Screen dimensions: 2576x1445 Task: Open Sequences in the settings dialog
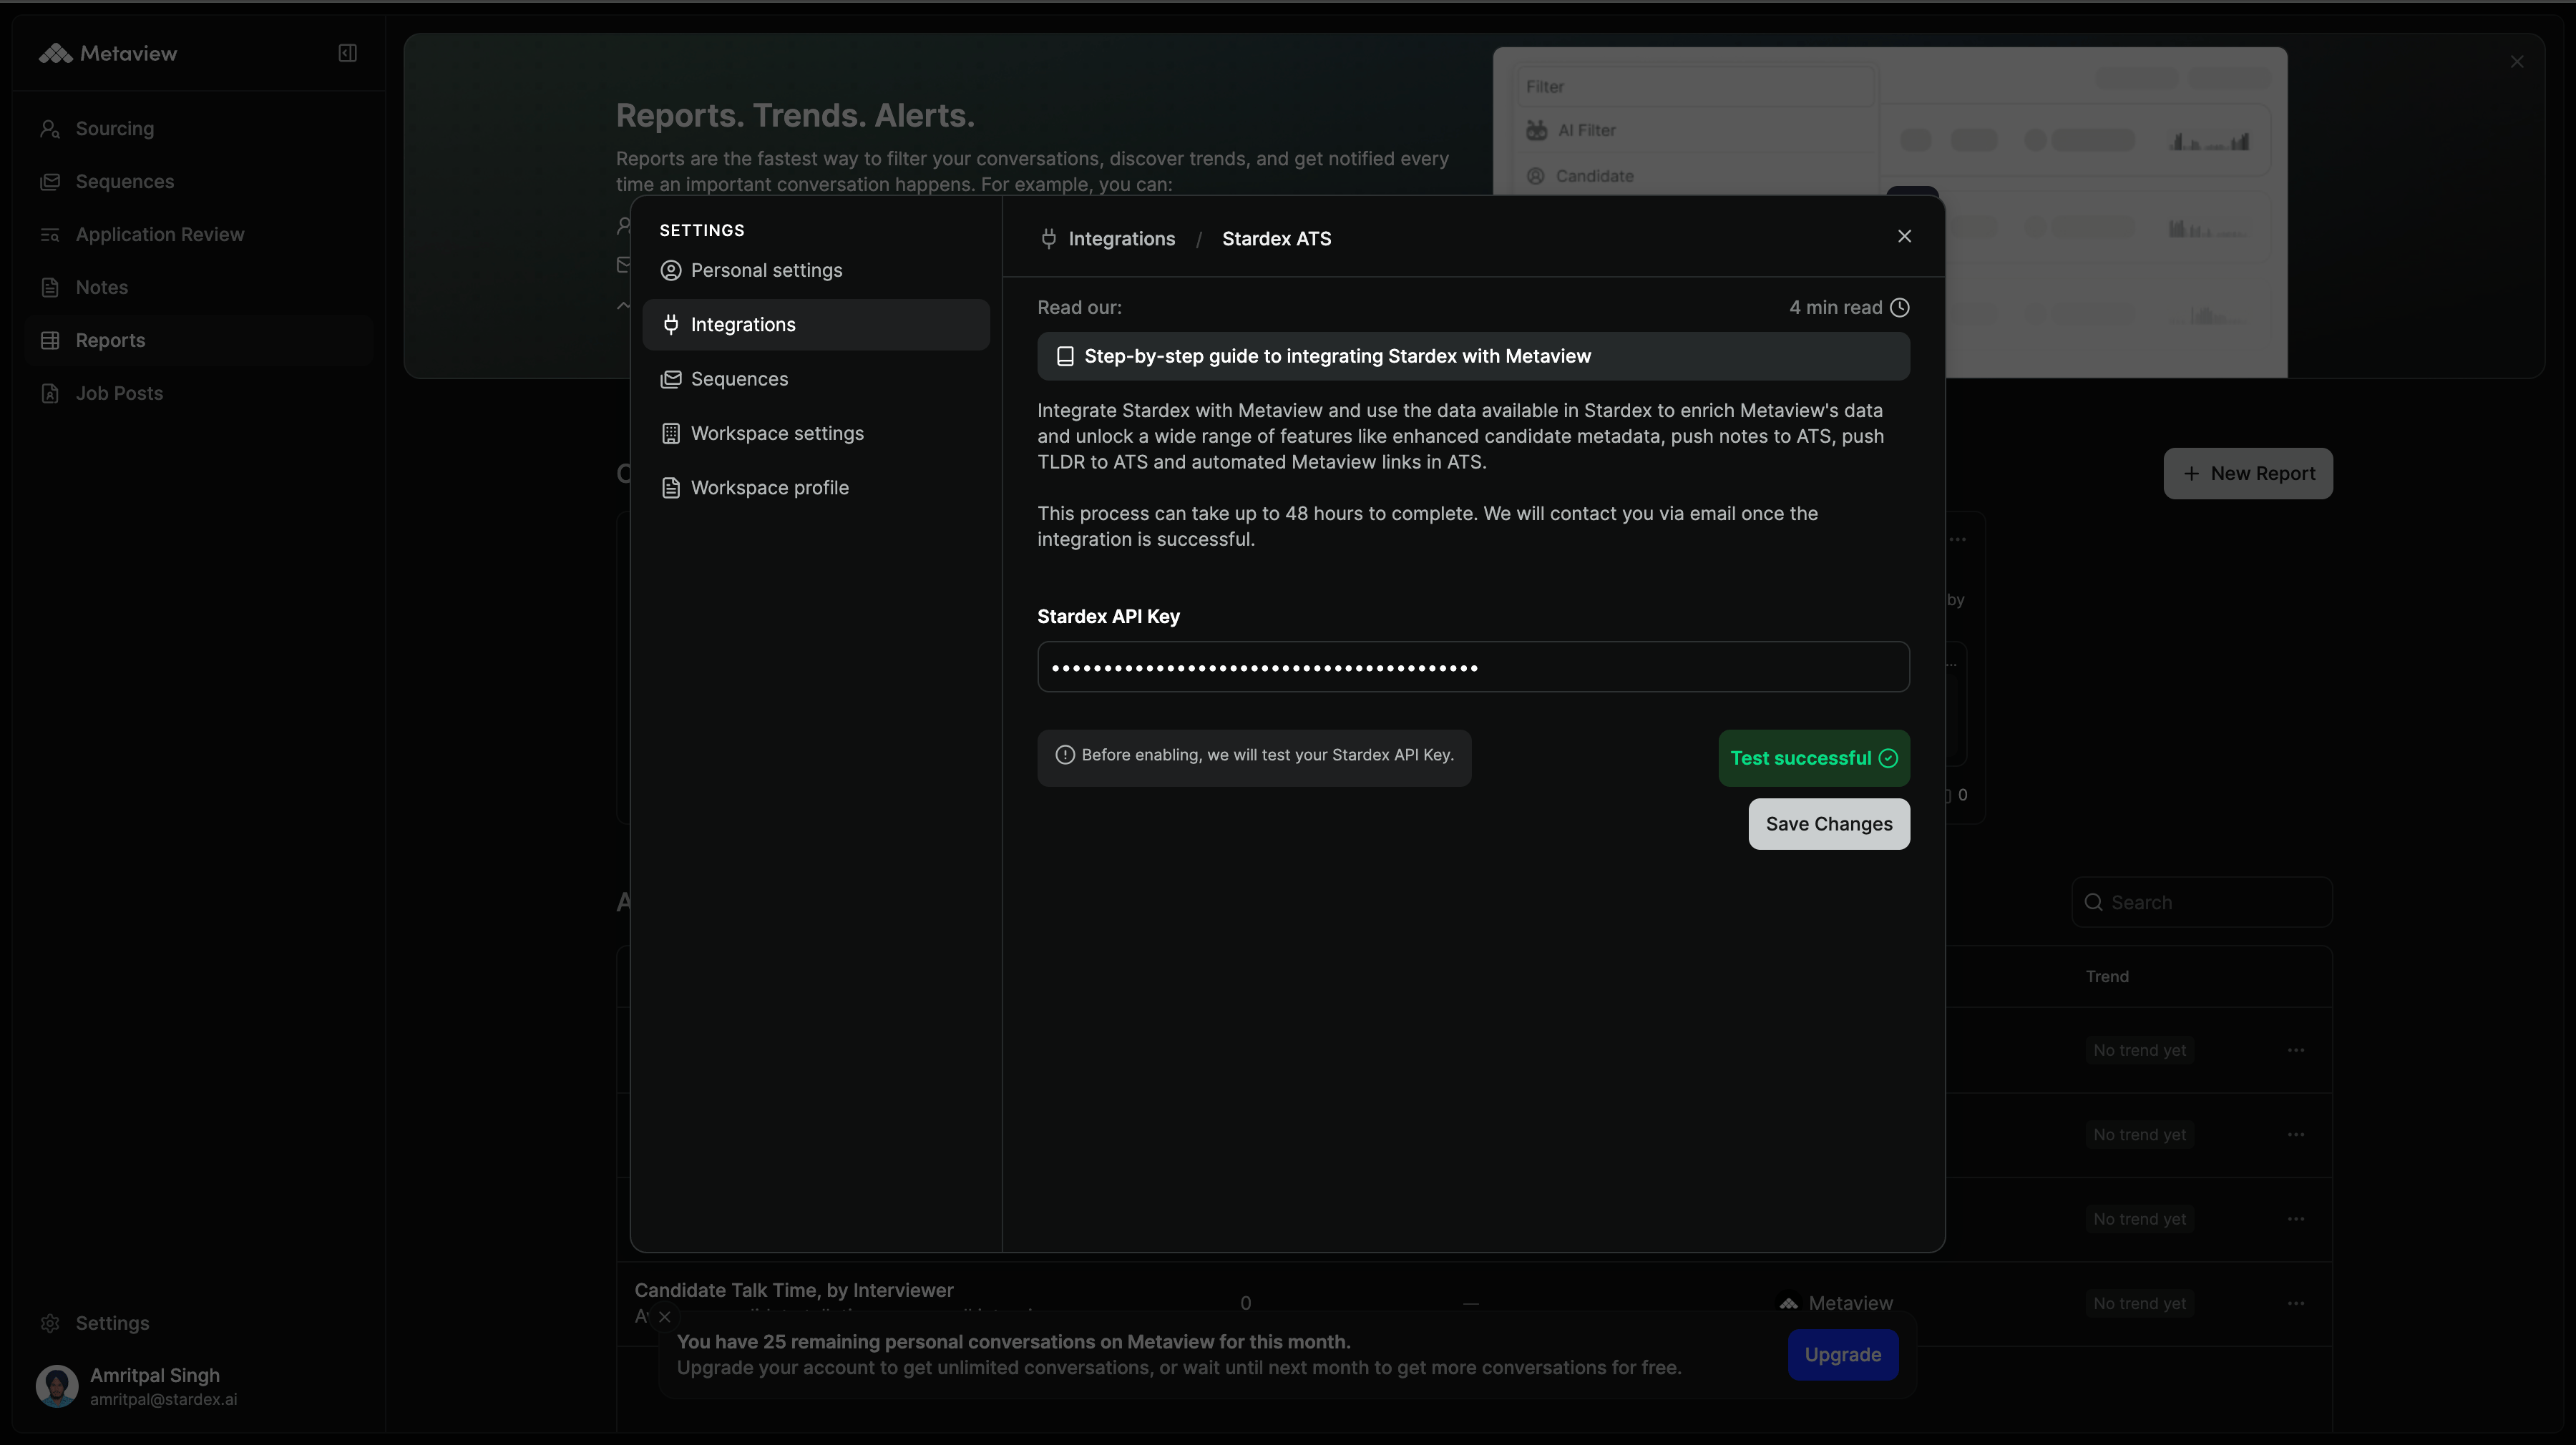coord(815,379)
